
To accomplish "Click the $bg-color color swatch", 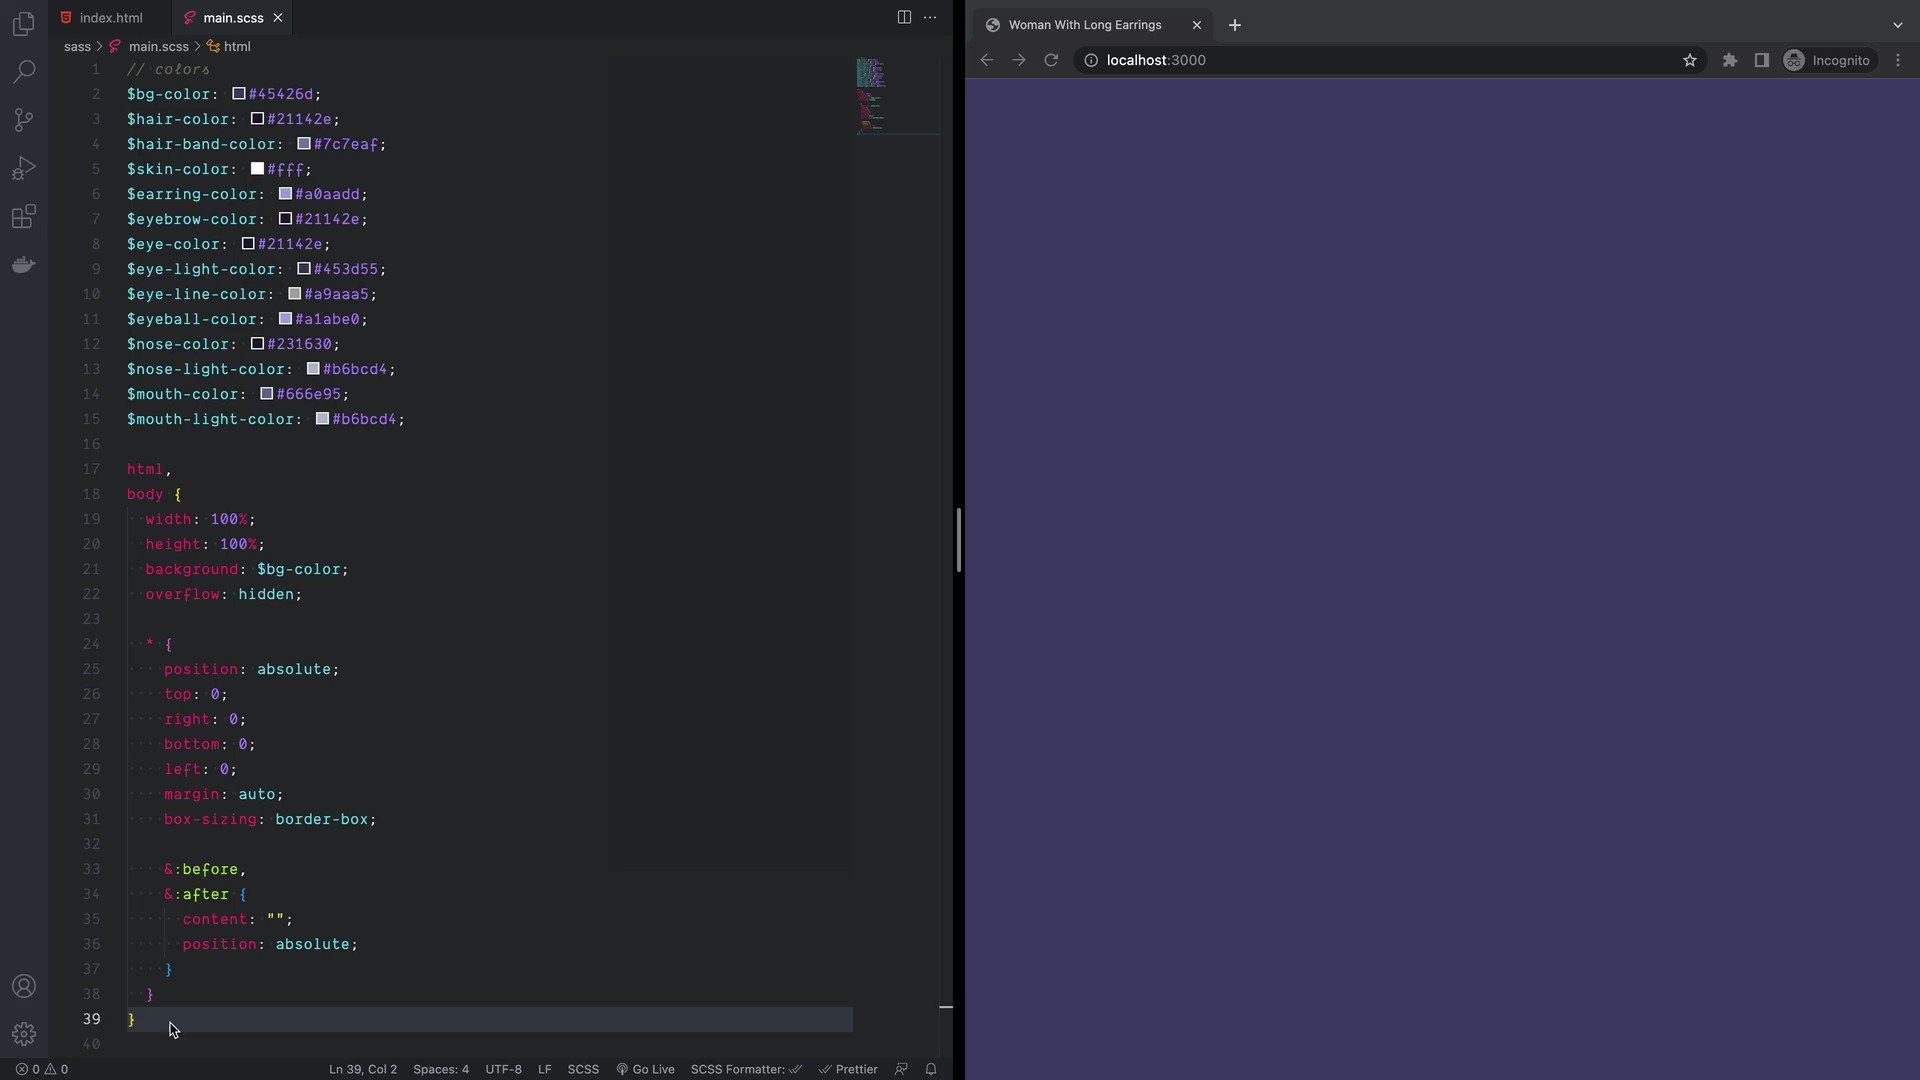I will click(239, 94).
